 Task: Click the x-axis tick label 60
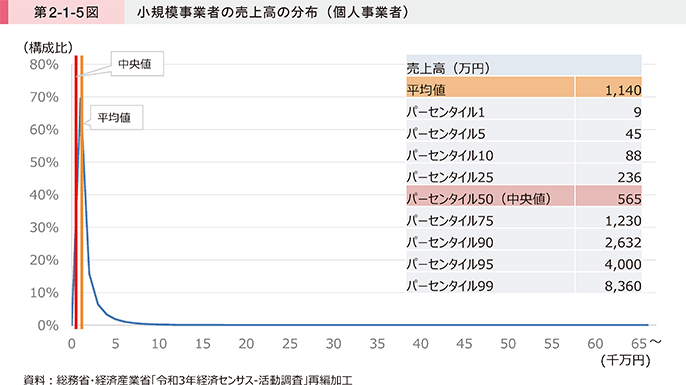[x=595, y=344]
